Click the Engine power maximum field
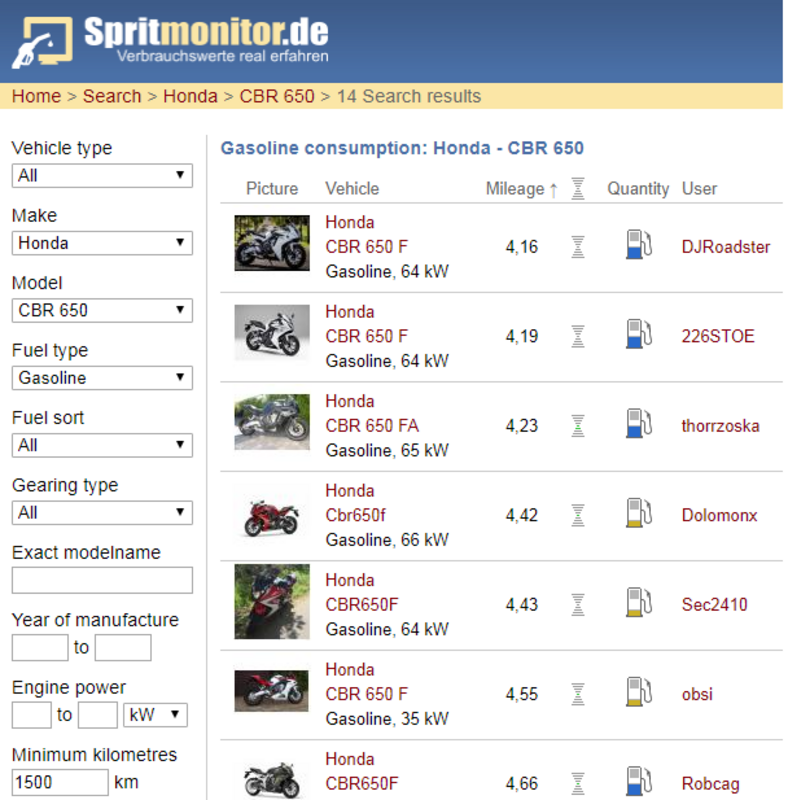The image size is (788, 800). pos(98,715)
